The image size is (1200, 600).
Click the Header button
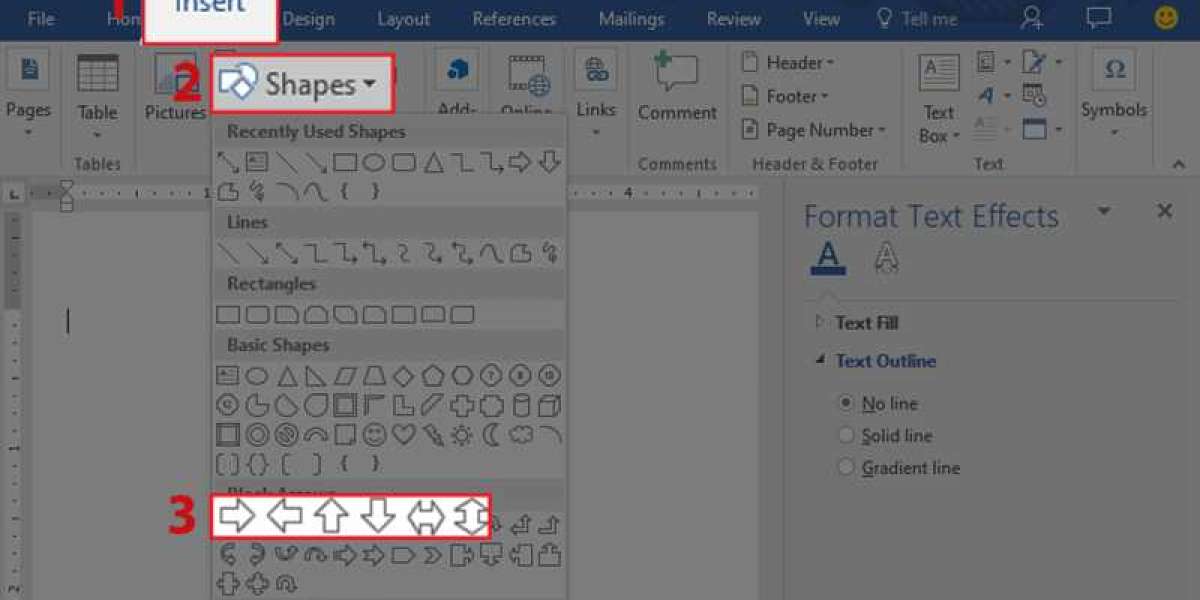(x=787, y=63)
